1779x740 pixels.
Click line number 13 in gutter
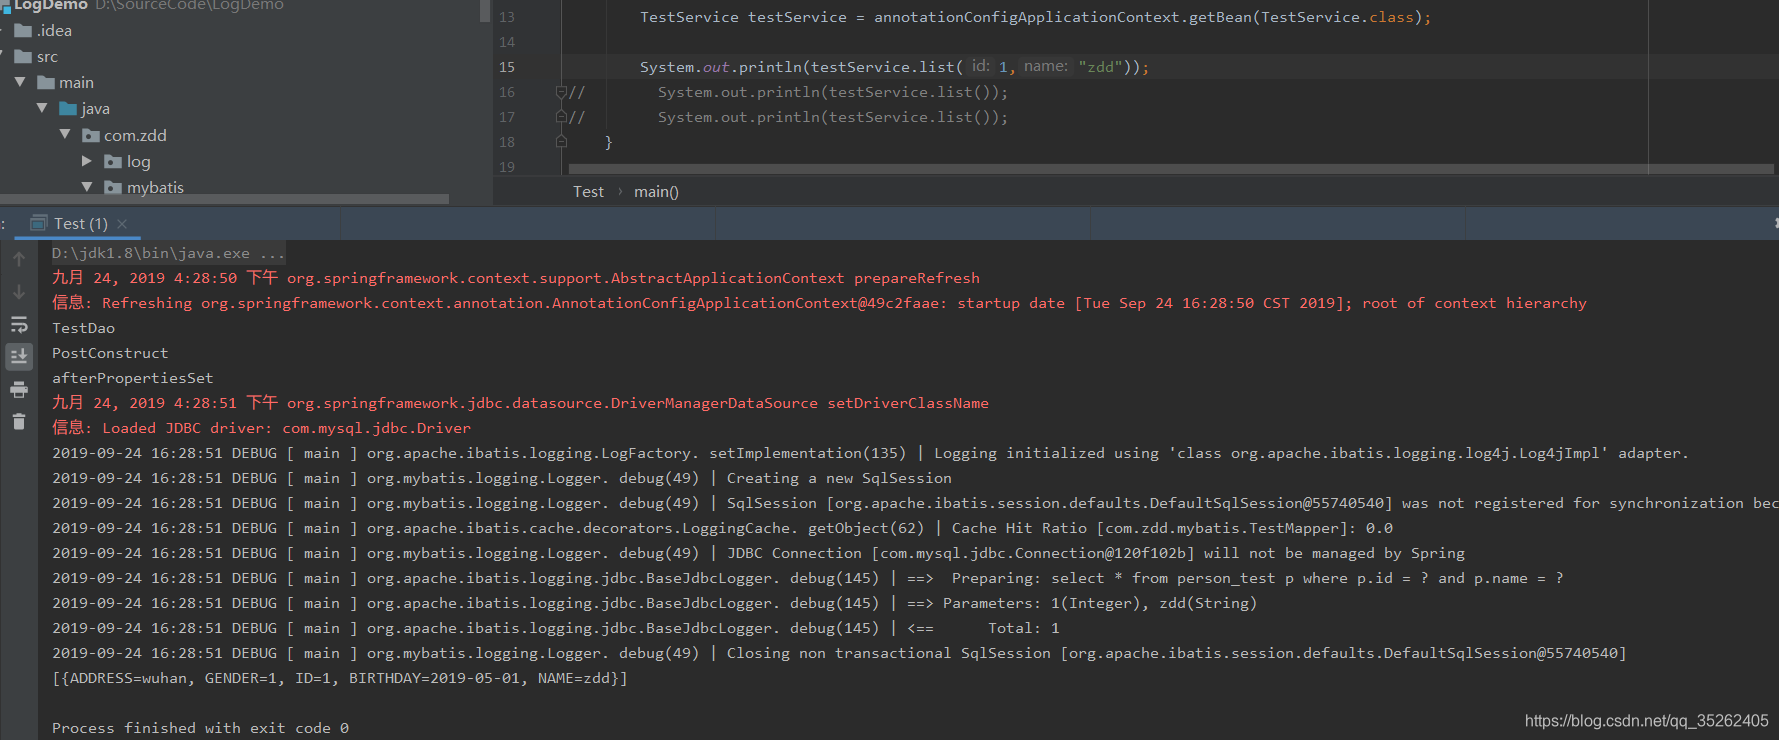pos(507,17)
